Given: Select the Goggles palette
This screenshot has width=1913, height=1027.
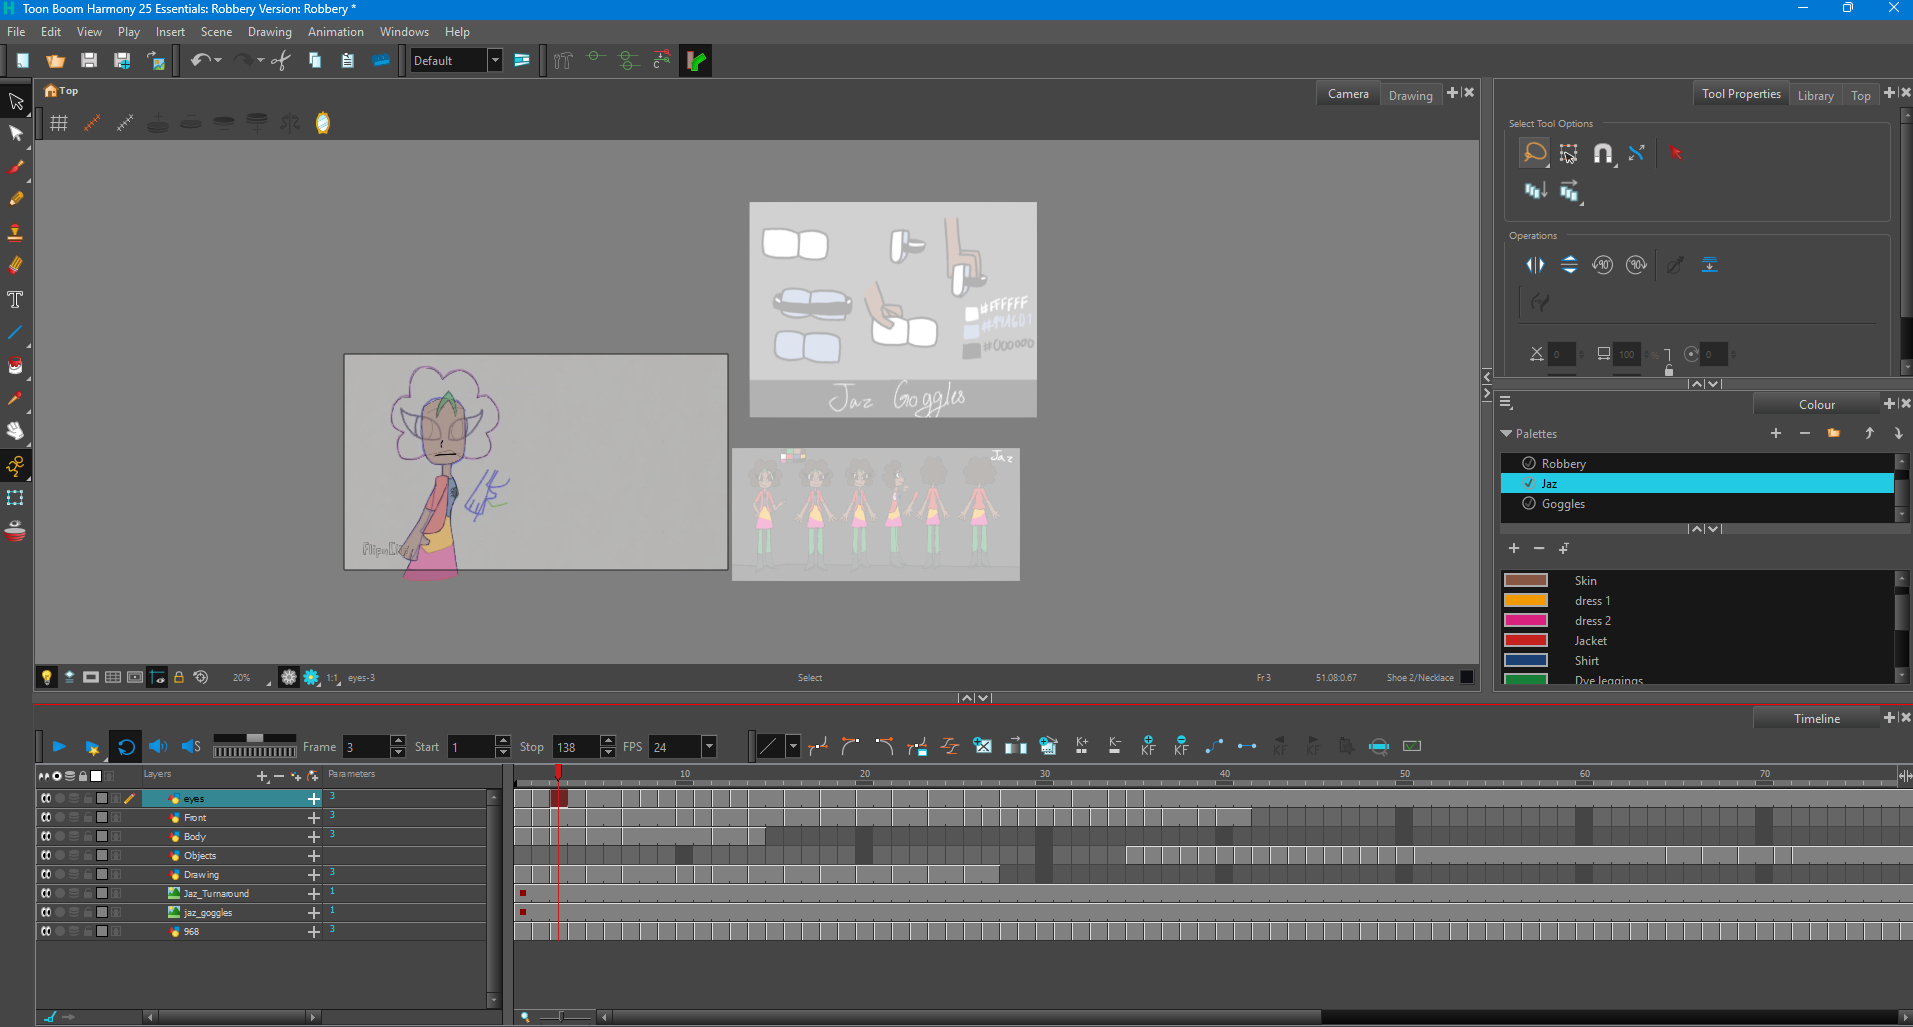Looking at the screenshot, I should pos(1563,504).
